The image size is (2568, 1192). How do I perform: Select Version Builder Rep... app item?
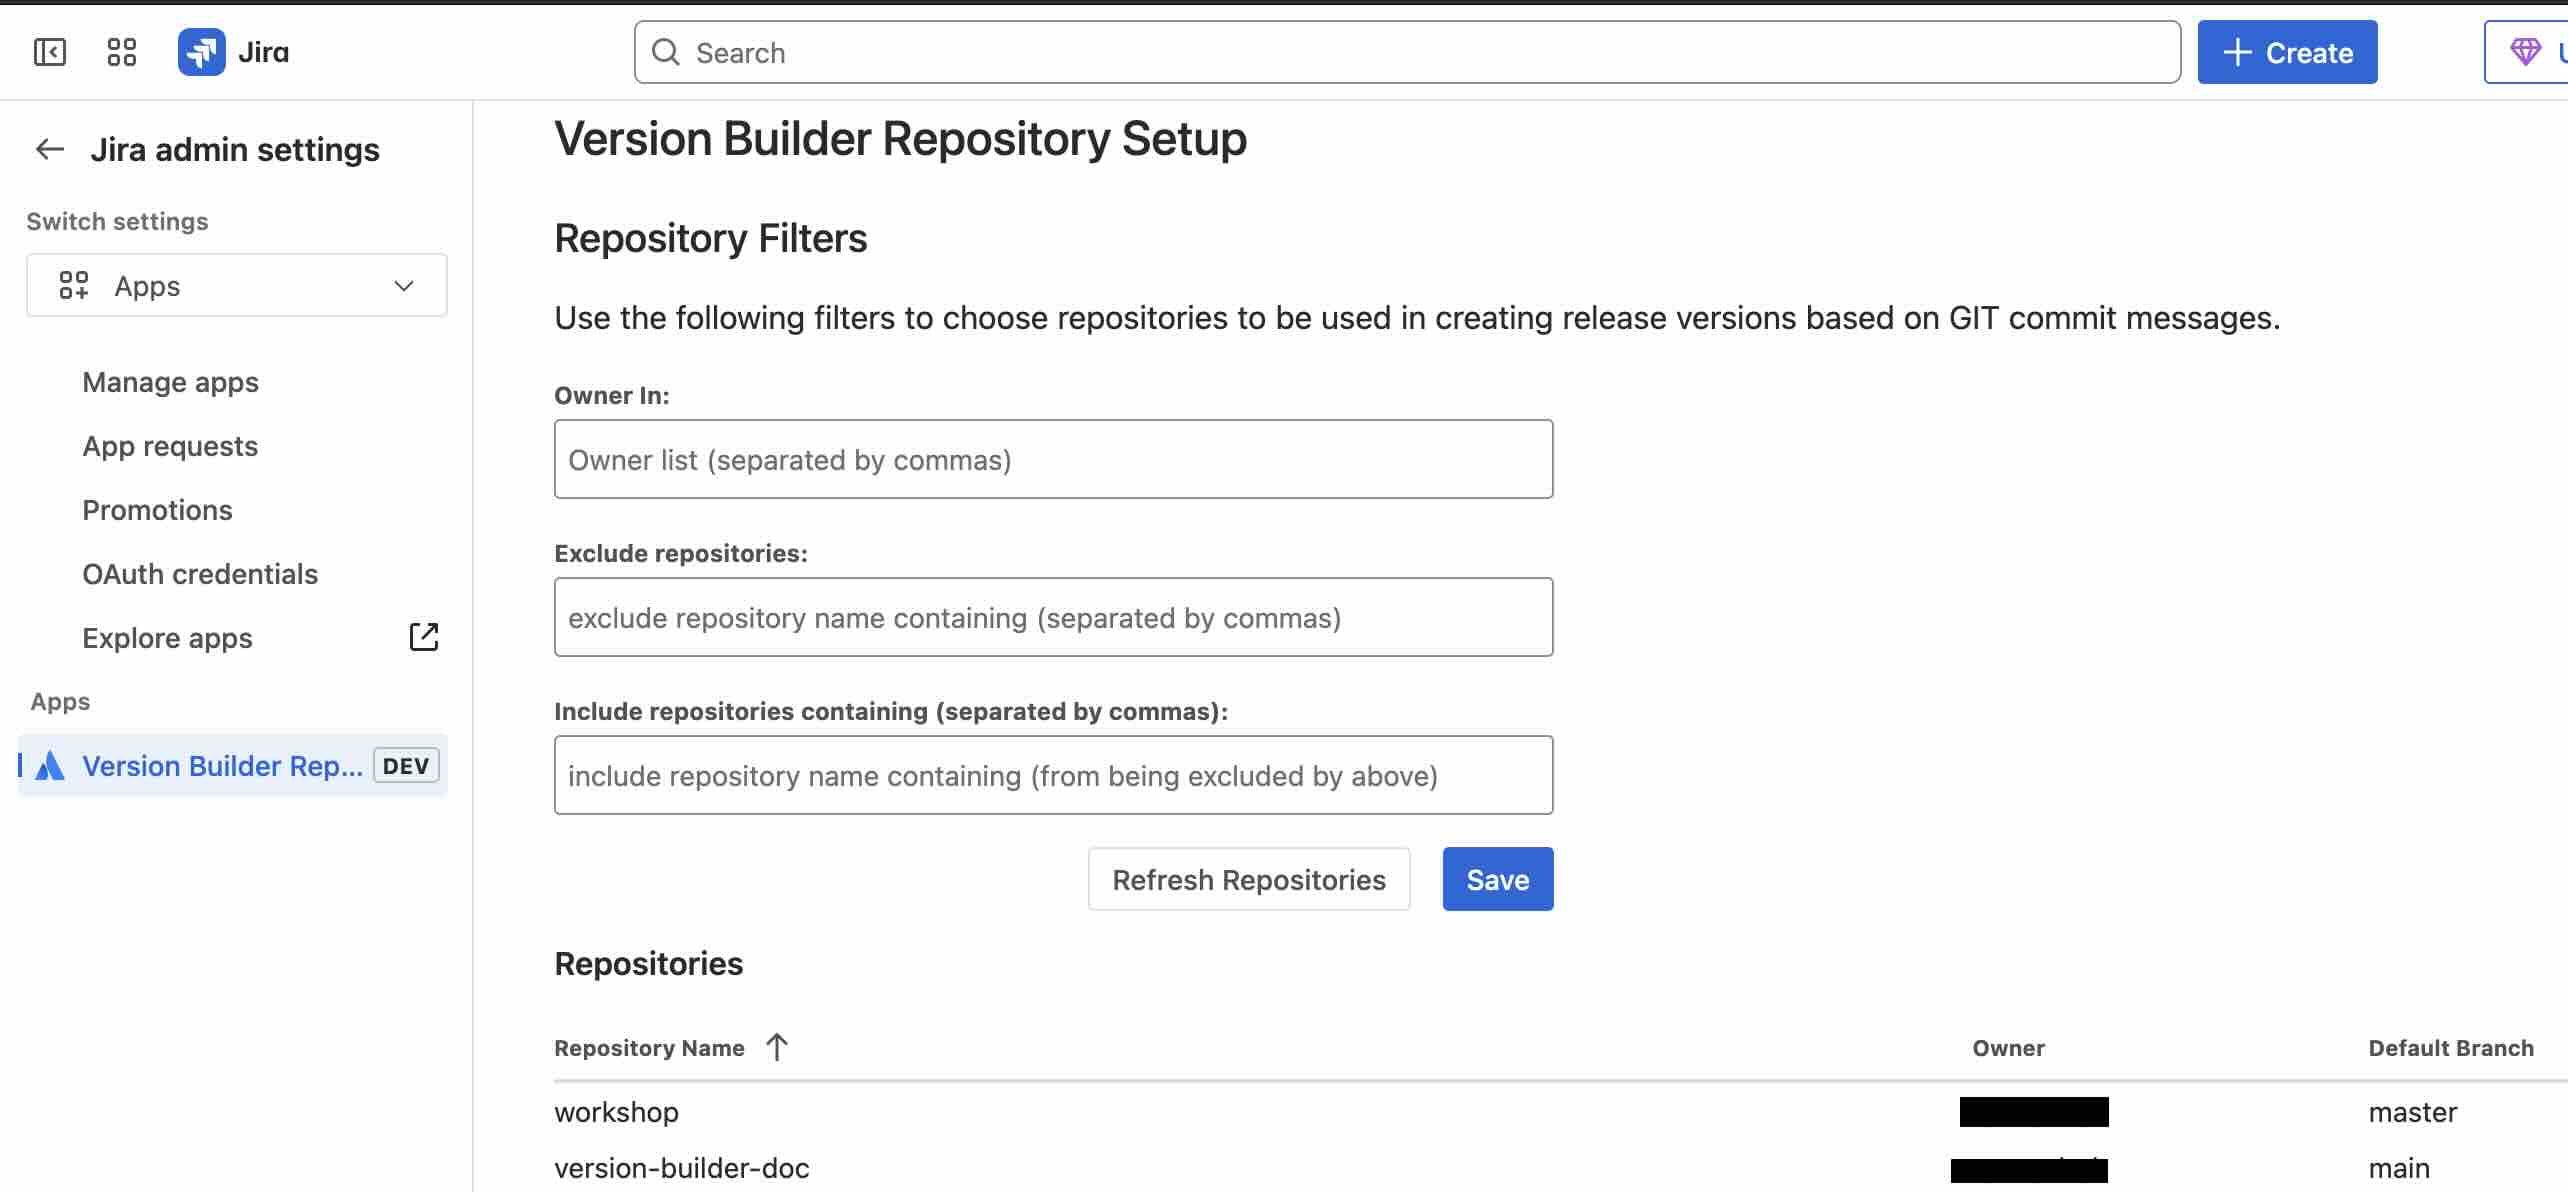(x=233, y=766)
